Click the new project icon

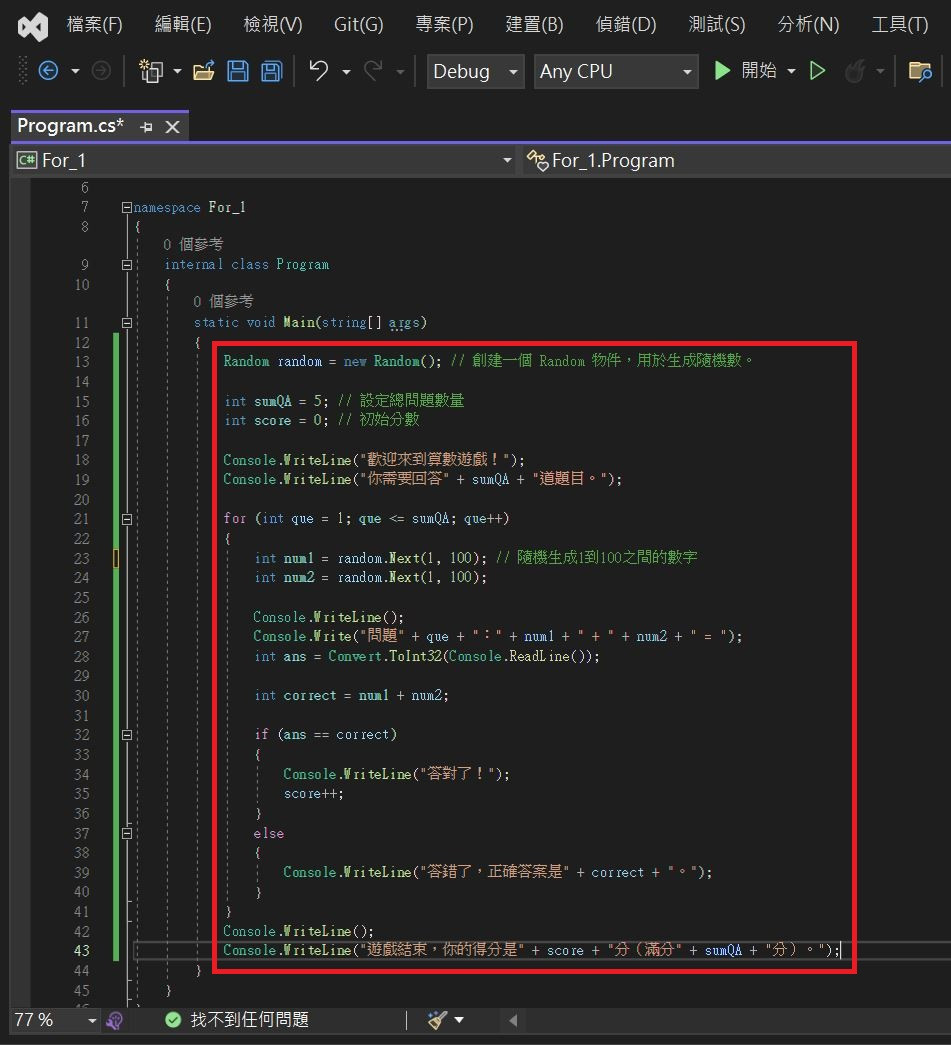click(151, 71)
